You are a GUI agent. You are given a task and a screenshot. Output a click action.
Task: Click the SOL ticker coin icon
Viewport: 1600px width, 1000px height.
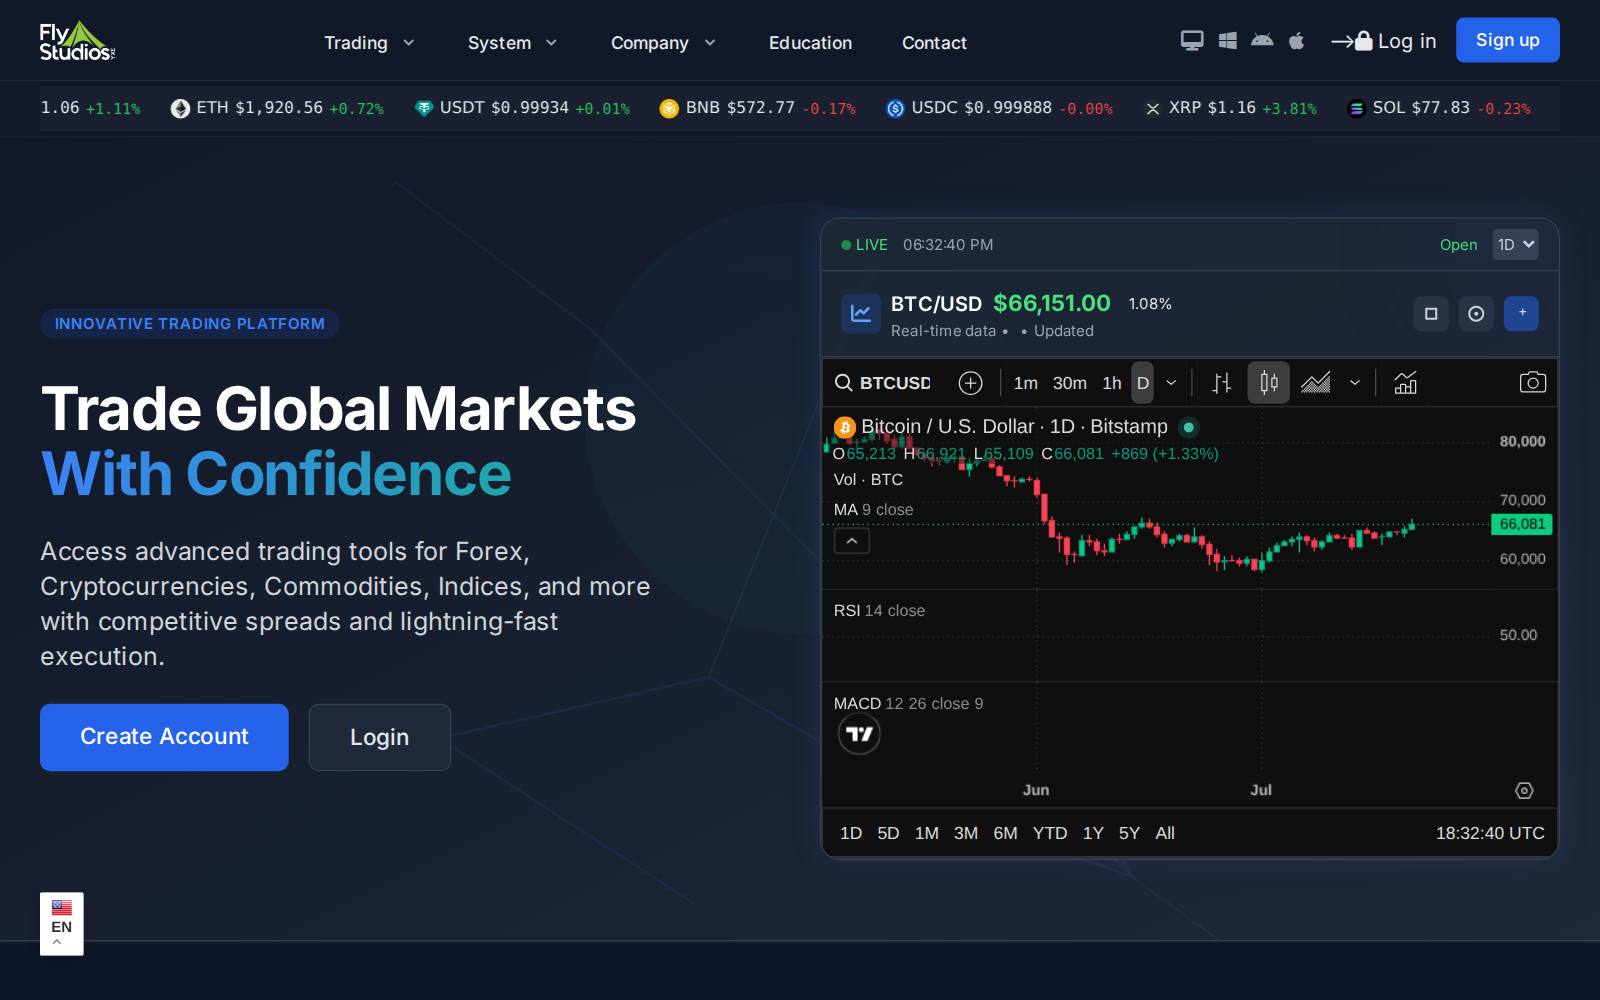coord(1356,108)
